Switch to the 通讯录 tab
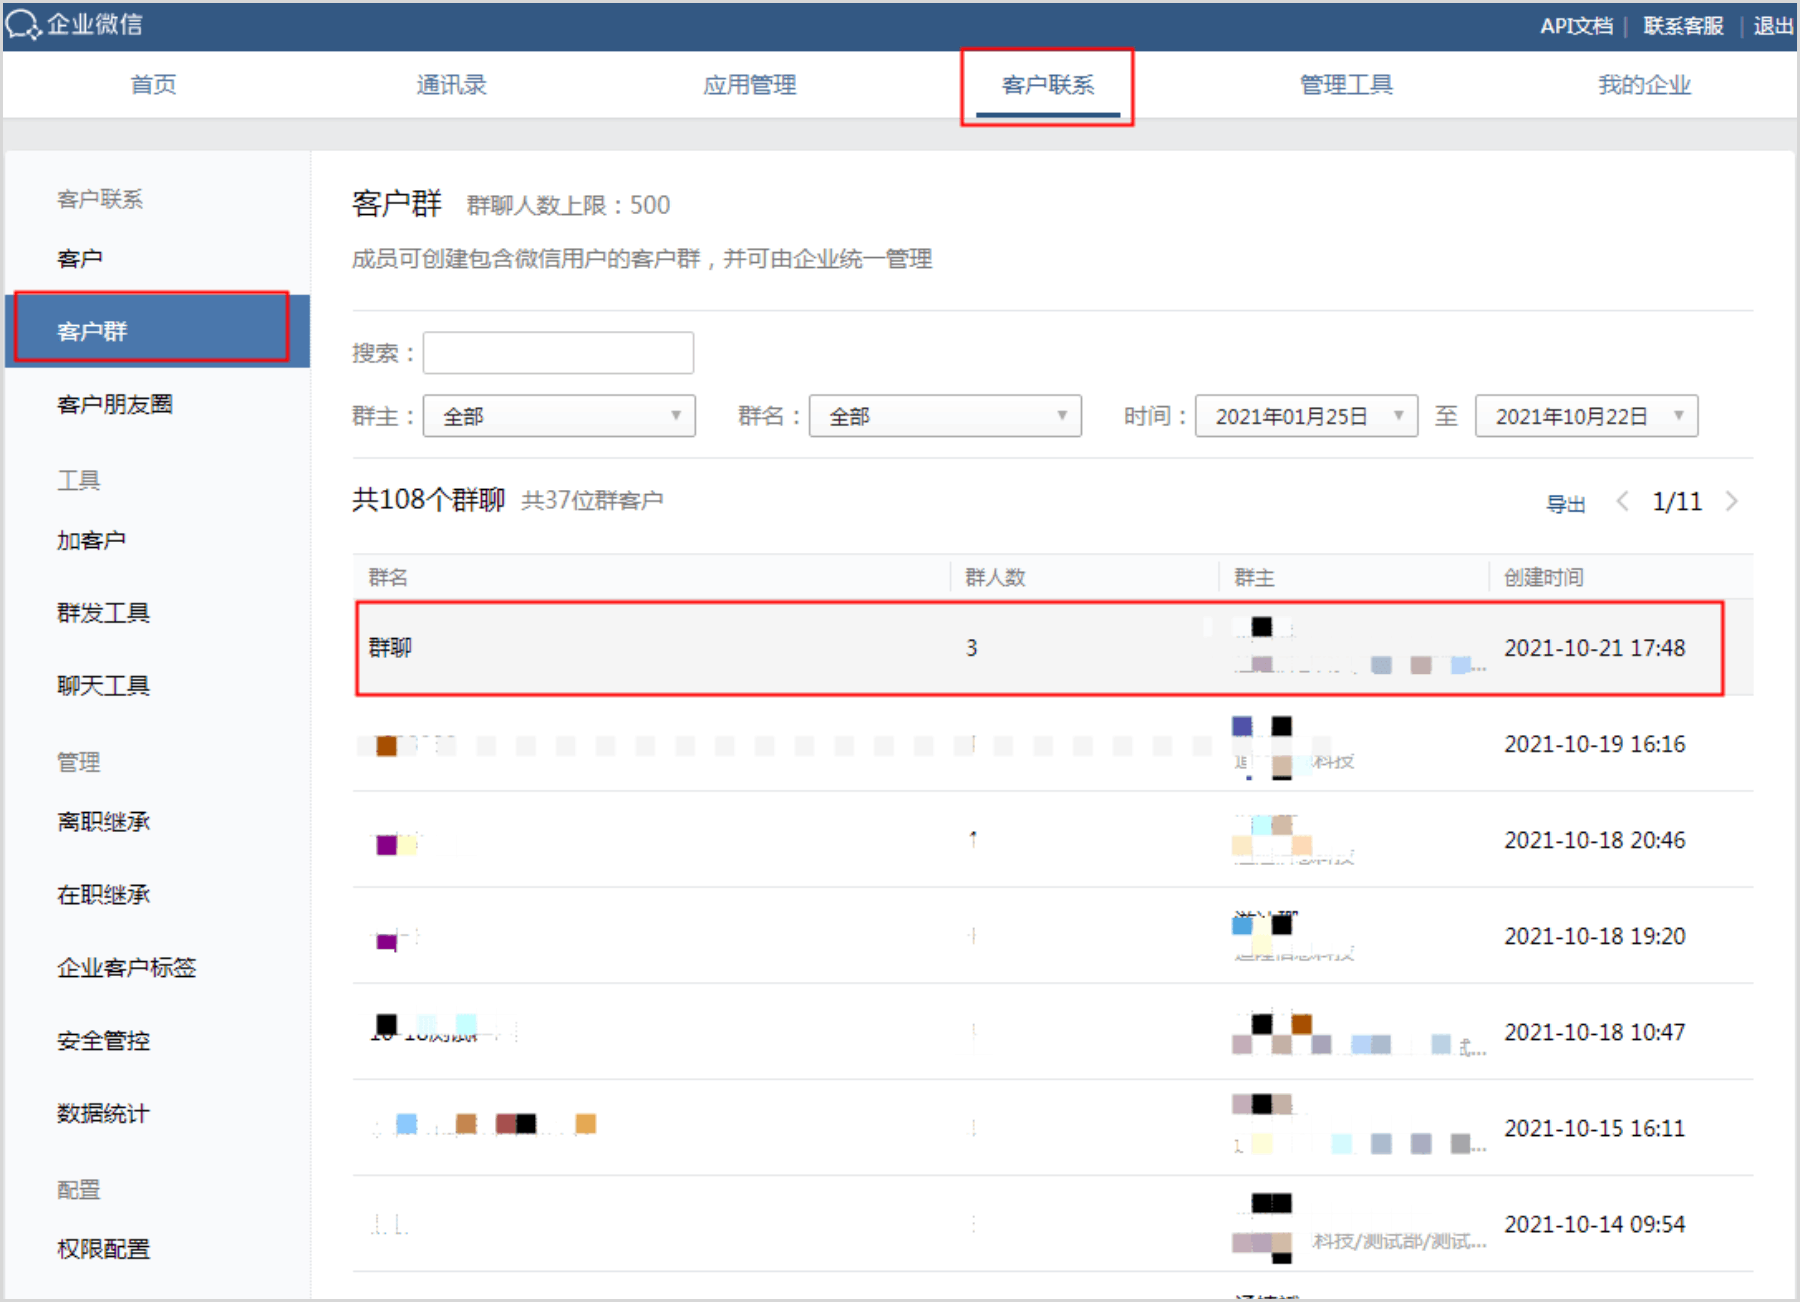The image size is (1800, 1302). pyautogui.click(x=451, y=85)
